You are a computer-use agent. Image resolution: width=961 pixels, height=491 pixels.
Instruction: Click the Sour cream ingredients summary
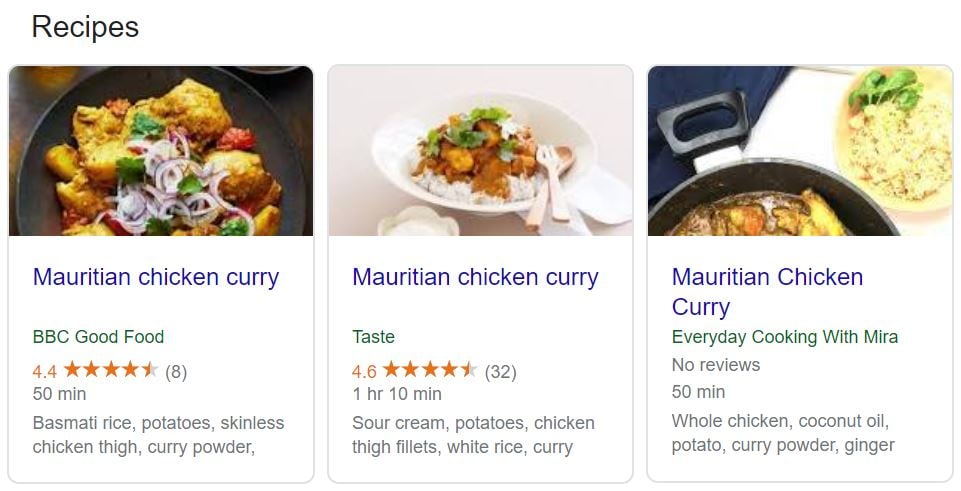coord(473,435)
